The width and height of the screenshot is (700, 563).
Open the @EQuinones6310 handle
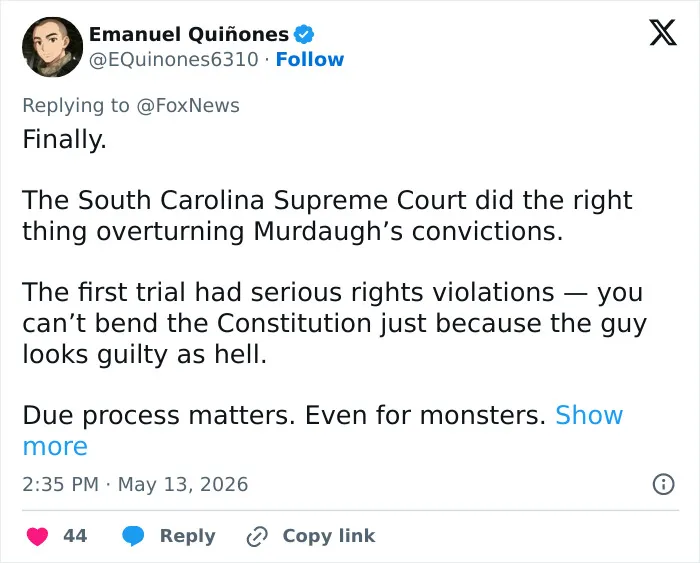click(174, 59)
